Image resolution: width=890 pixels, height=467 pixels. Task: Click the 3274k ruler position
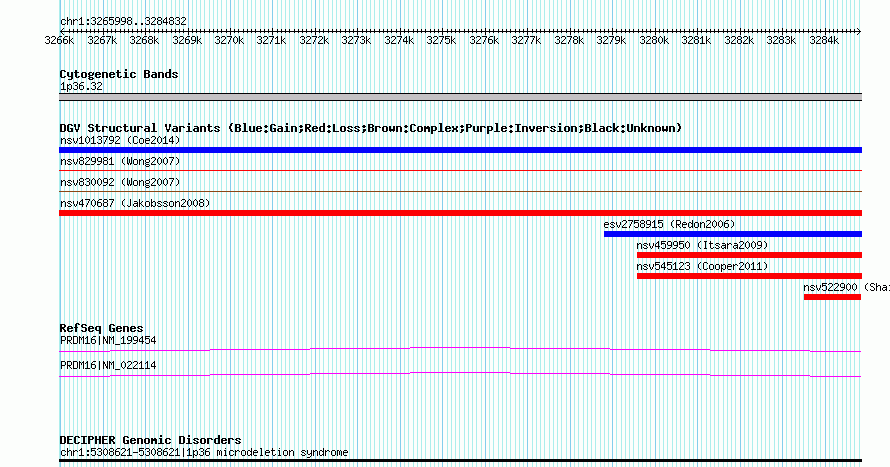pyautogui.click(x=399, y=40)
